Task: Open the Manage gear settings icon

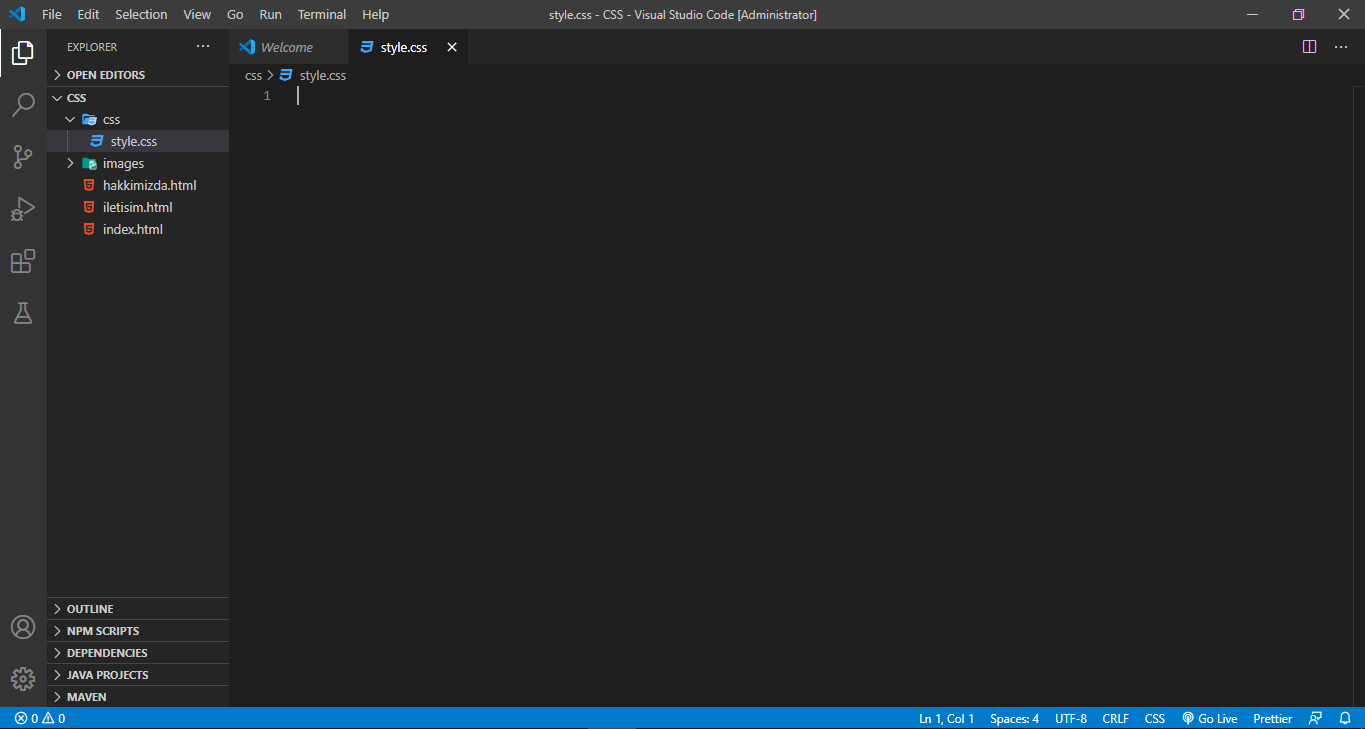Action: pos(23,679)
